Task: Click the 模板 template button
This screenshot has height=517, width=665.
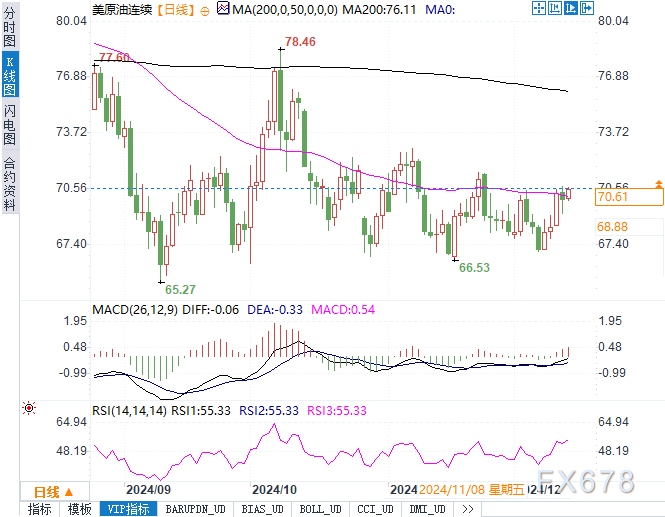Action: [80, 509]
